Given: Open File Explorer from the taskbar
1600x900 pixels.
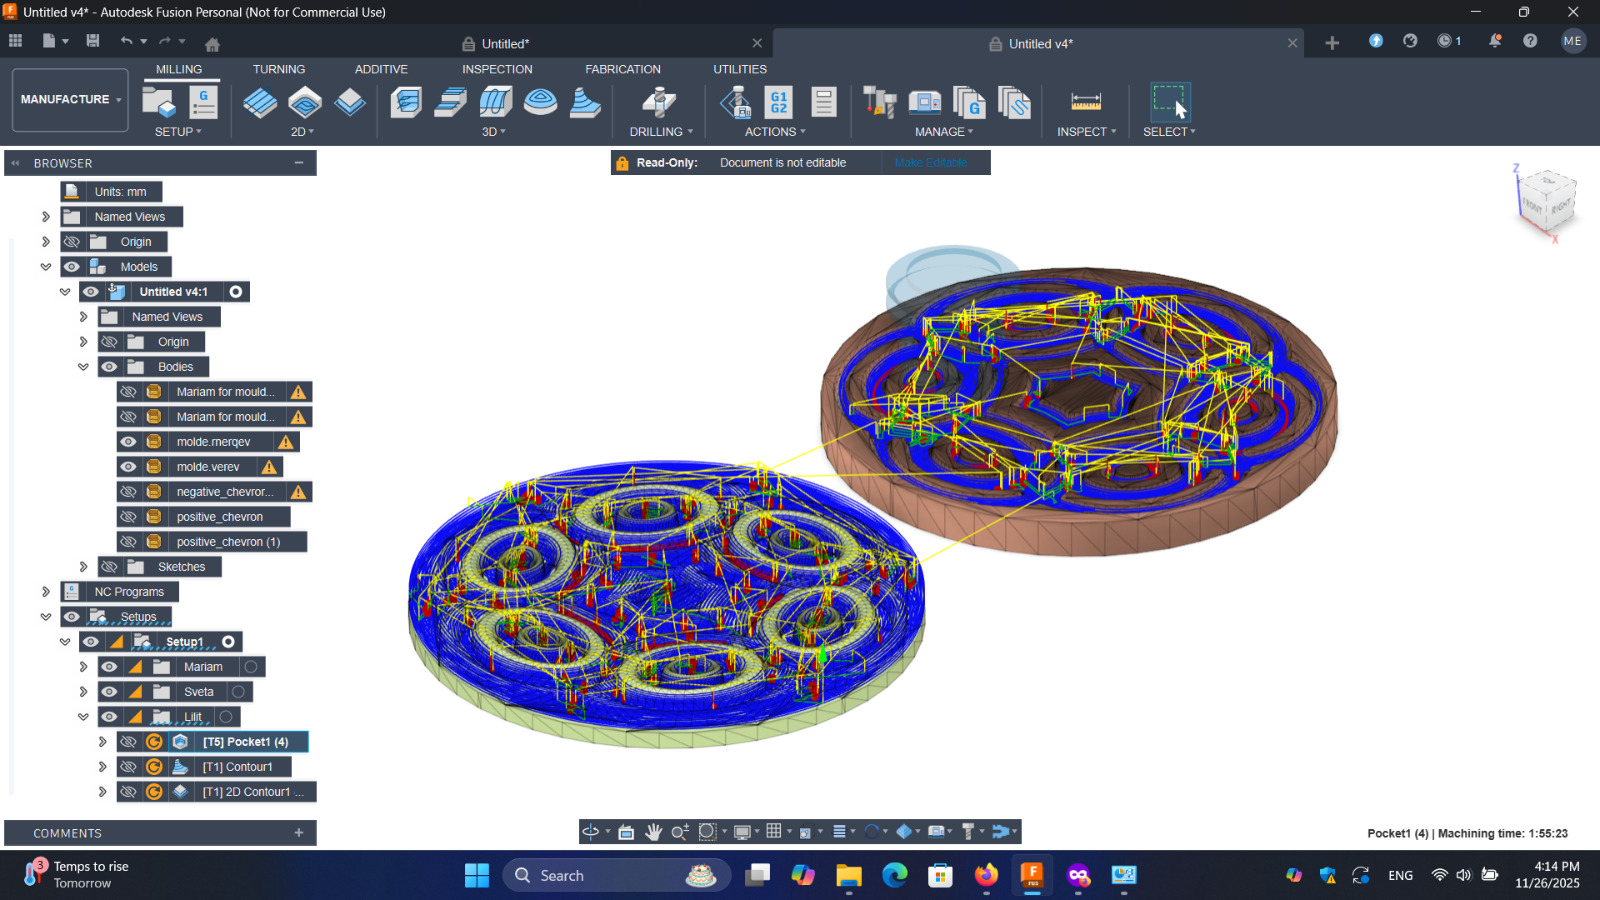Looking at the screenshot, I should (849, 876).
